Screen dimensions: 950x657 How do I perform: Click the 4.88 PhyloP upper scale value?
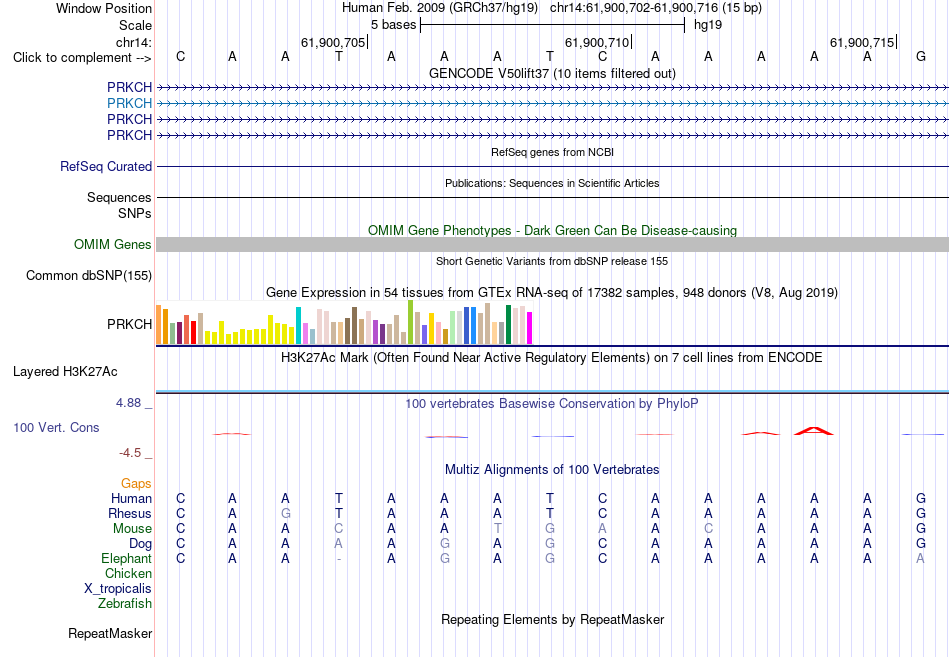(x=128, y=403)
